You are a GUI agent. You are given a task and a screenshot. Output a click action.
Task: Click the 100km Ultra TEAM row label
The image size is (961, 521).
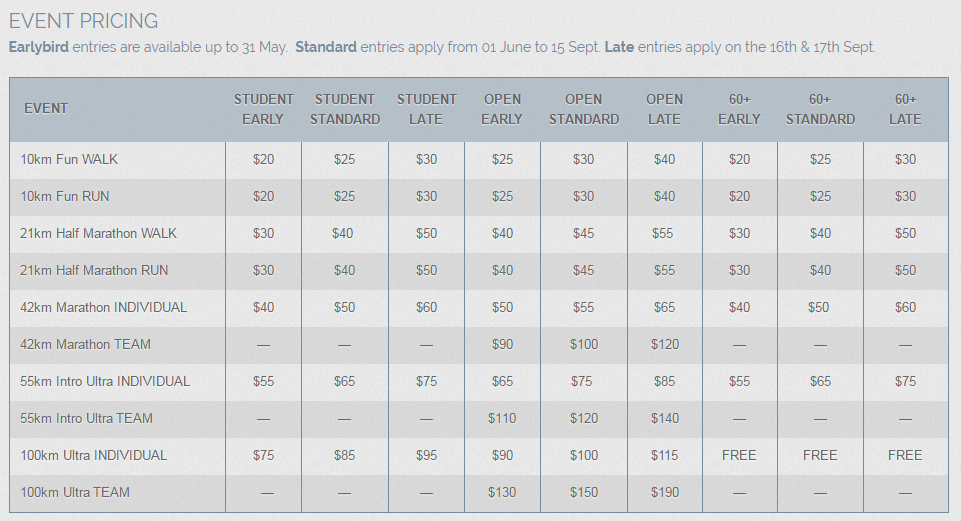pyautogui.click(x=75, y=492)
